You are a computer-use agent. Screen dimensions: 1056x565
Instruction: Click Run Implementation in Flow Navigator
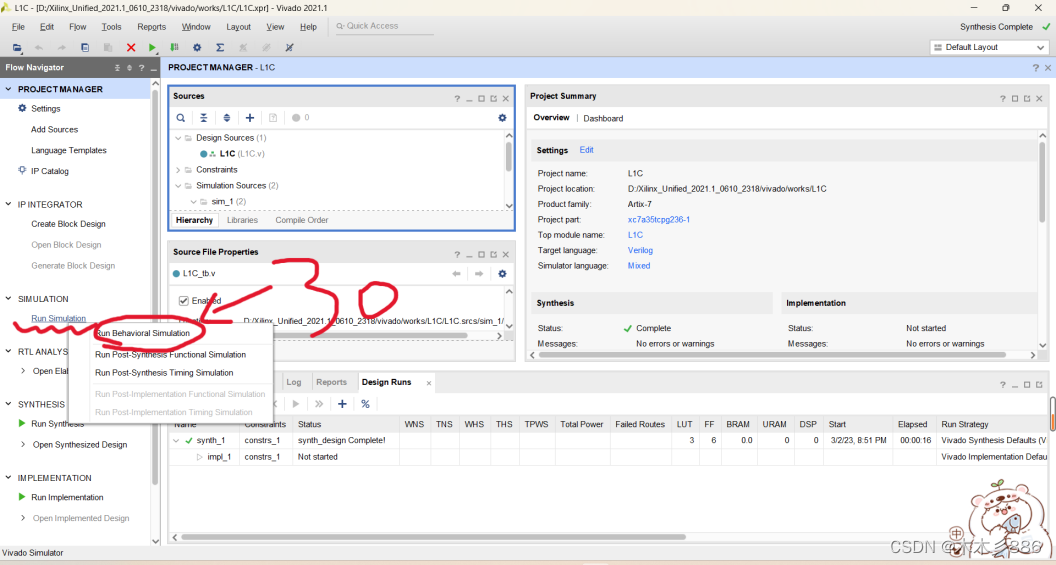click(x=67, y=498)
